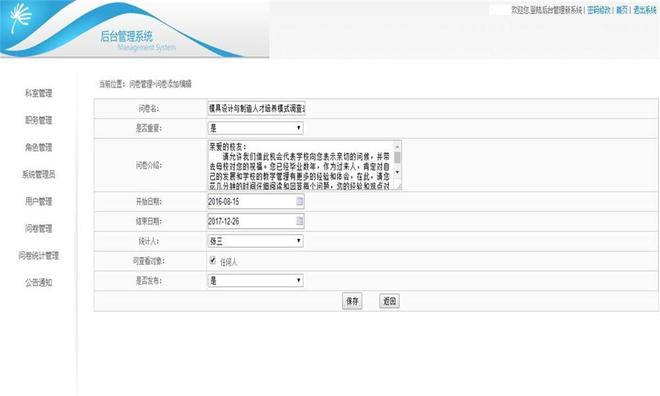Open the 统计人 dropdown showing 张三
The width and height of the screenshot is (660, 396).
(x=256, y=241)
